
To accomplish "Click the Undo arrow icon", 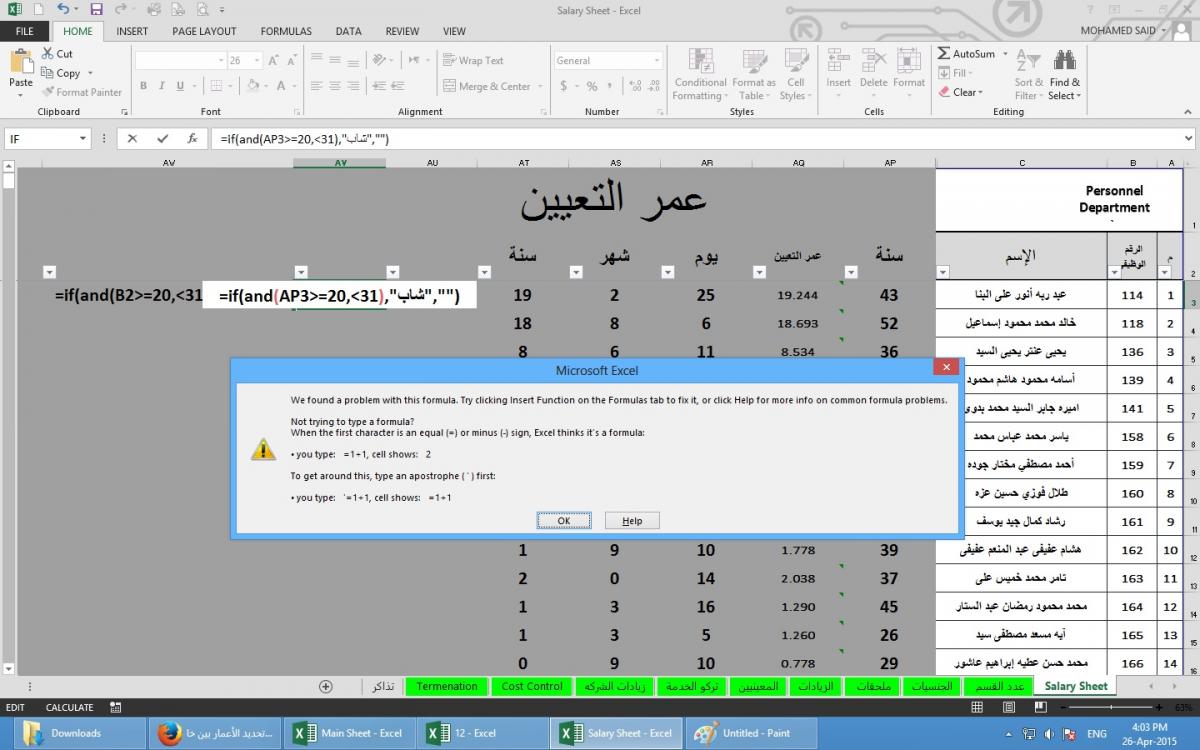I will [63, 9].
